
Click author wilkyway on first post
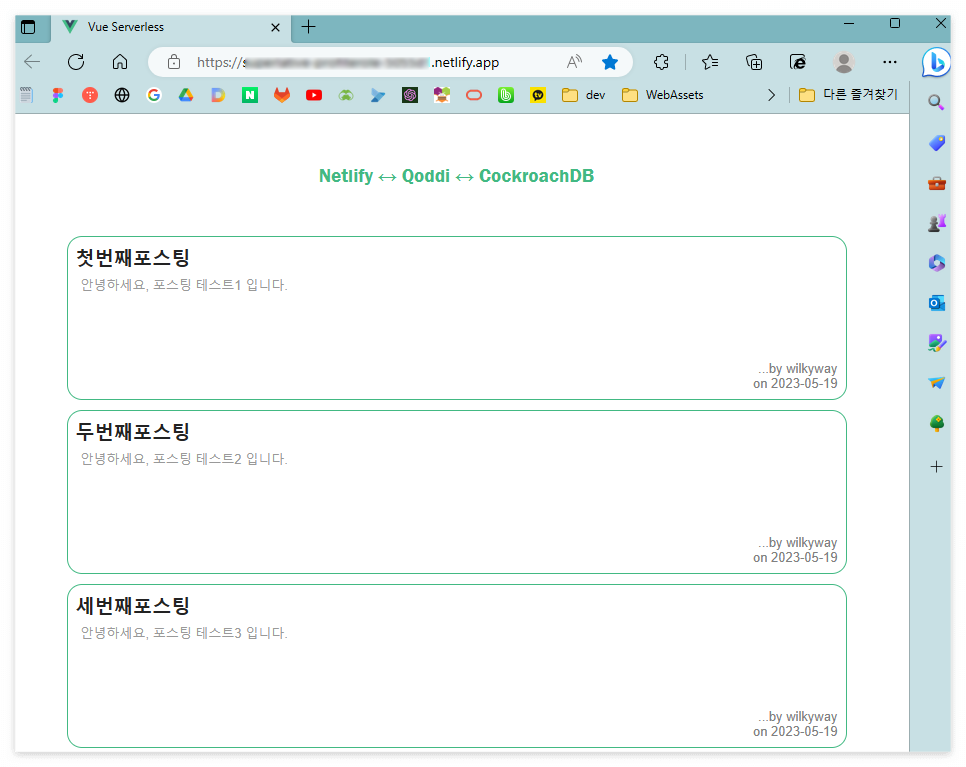point(811,368)
